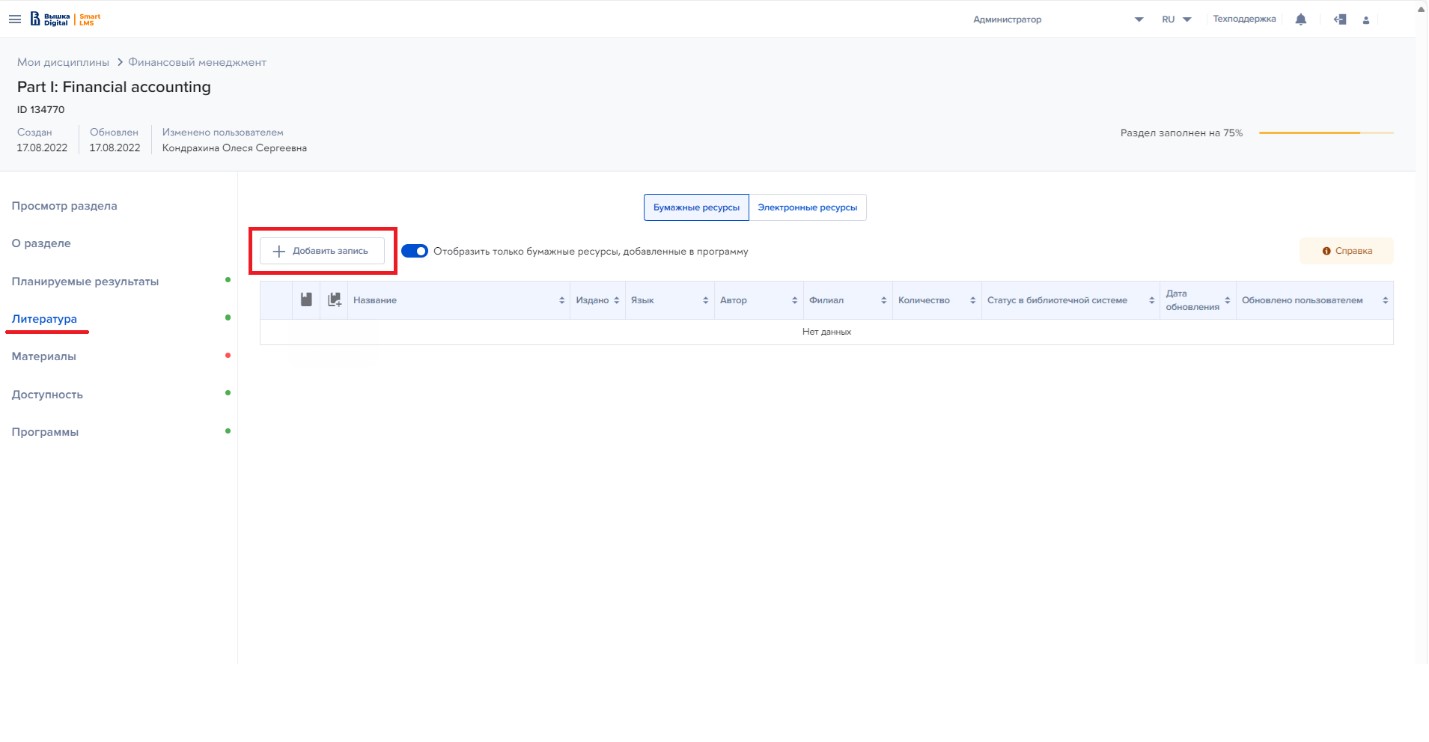
Task: Expand the Администратор role dropdown
Action: (x=1139, y=20)
